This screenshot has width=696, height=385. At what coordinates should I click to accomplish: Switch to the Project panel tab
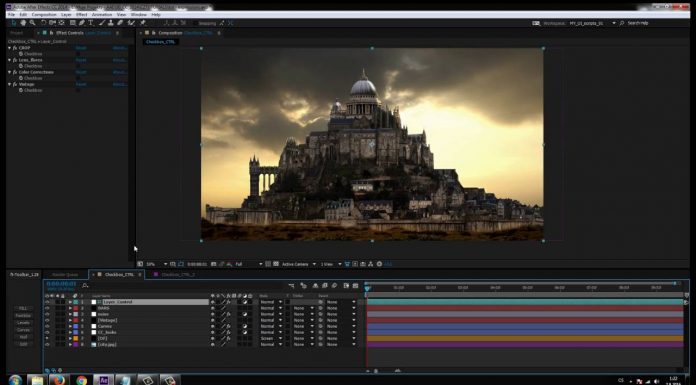[16, 33]
